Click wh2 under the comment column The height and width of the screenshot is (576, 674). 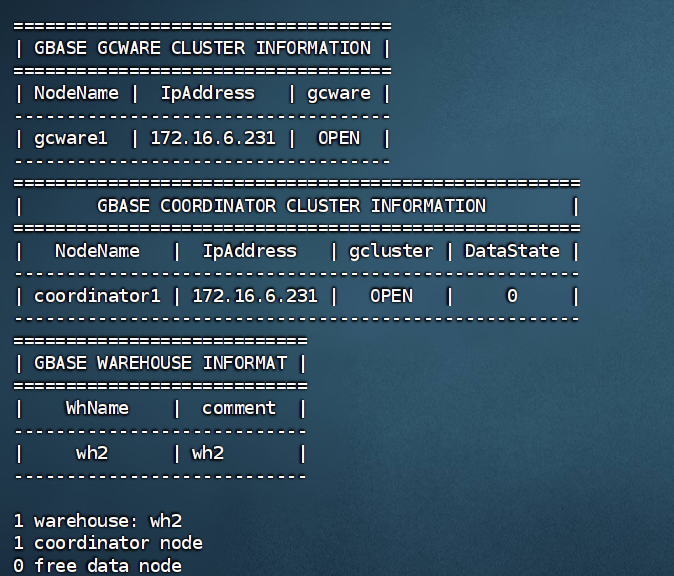tap(208, 453)
